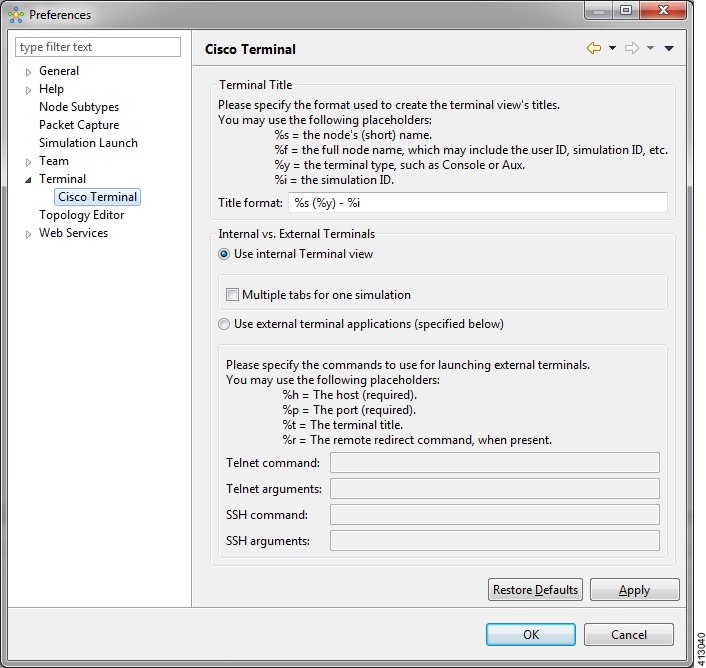This screenshot has height=668, width=706.
Task: Click the SSH command field
Action: (495, 515)
